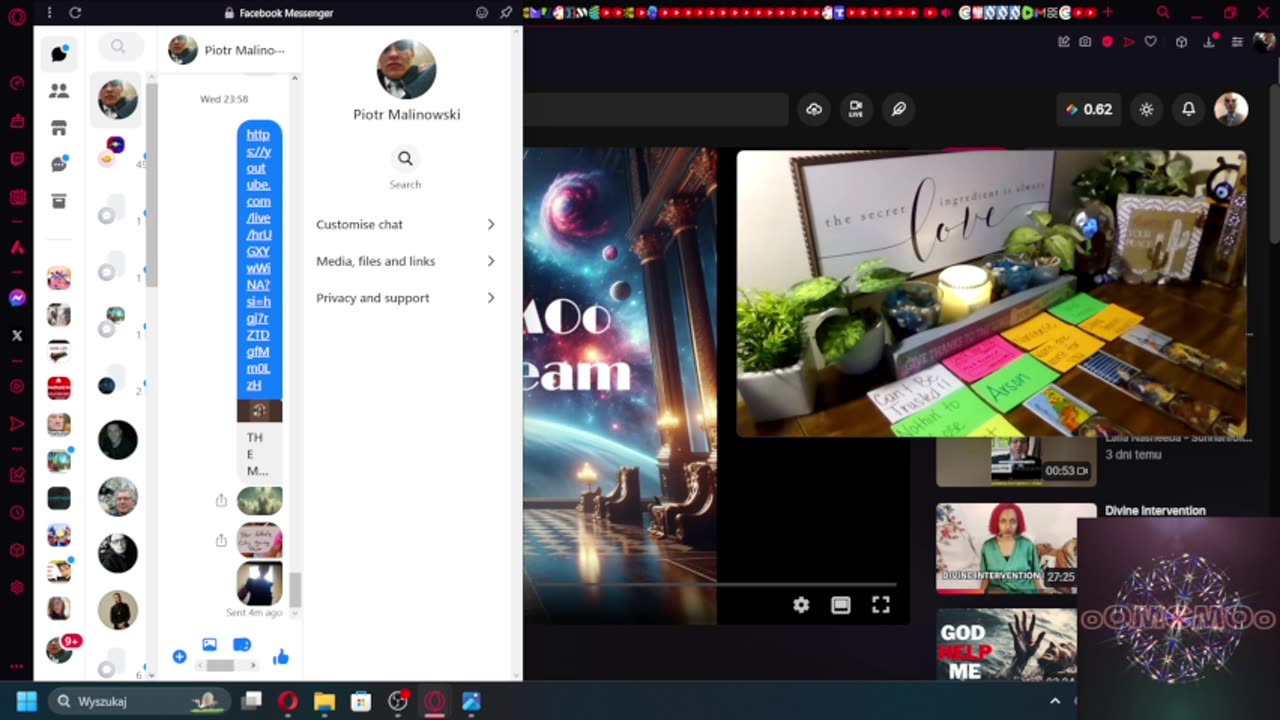Open Windows Start button
Screen dimensions: 1280x720
tap(26, 701)
